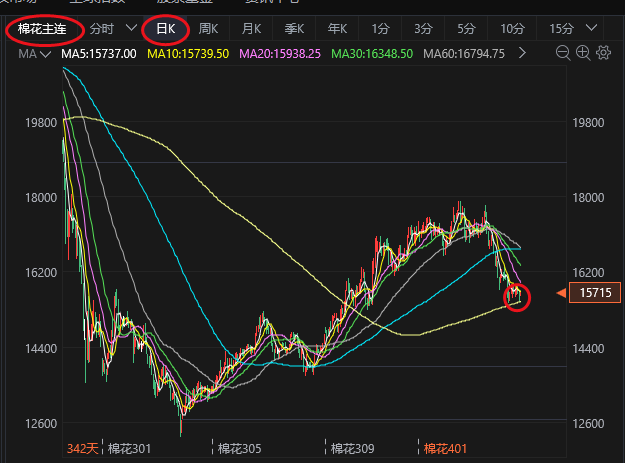
Task: Expand more periods arrow after 15分
Action: (x=598, y=29)
